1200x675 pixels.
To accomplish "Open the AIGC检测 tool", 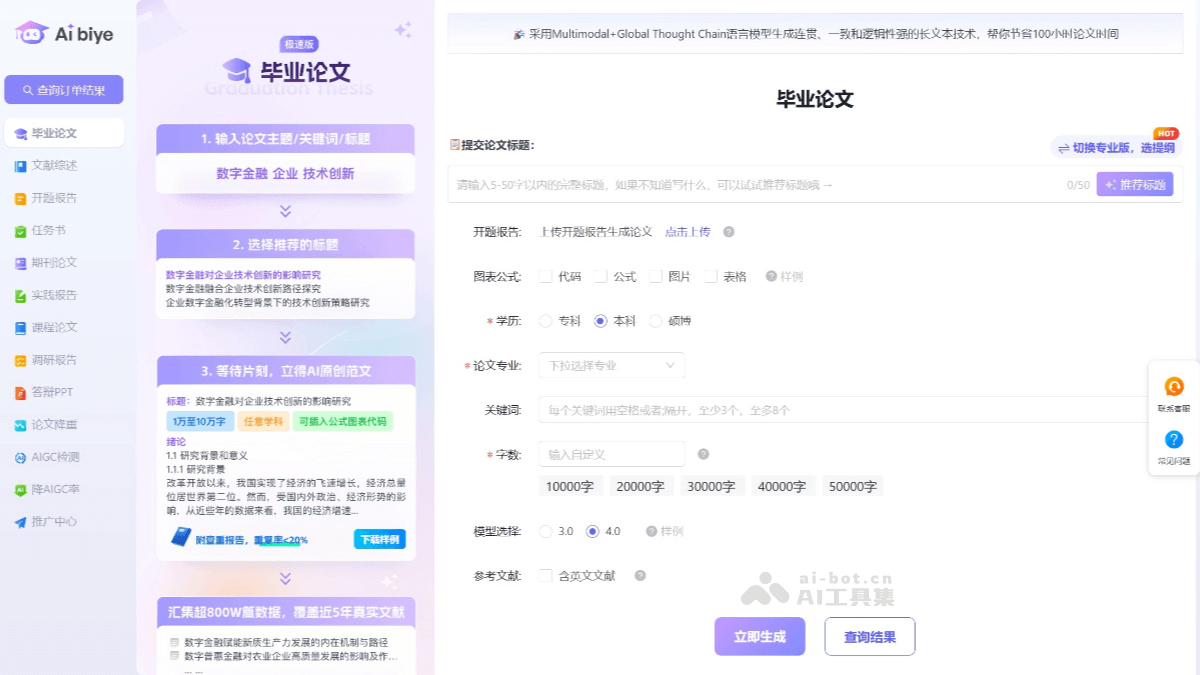I will click(58, 457).
